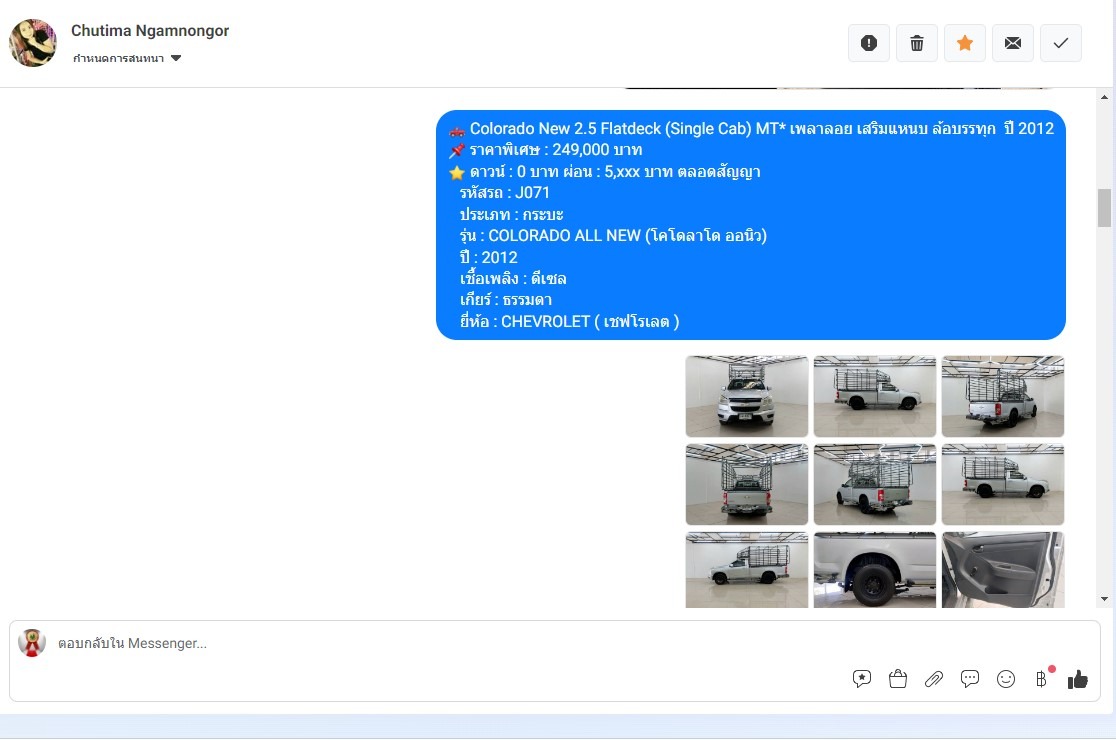The height and width of the screenshot is (740, 1116).
Task: Open the emoji smiley picker
Action: 1006,679
